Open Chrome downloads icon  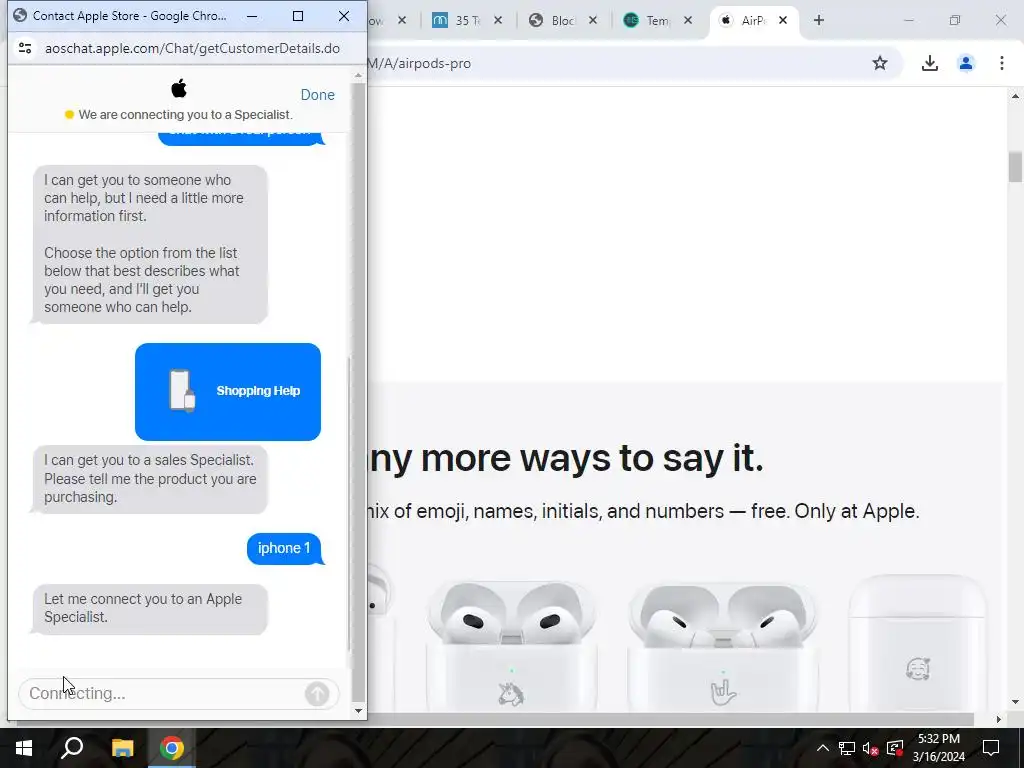click(930, 63)
